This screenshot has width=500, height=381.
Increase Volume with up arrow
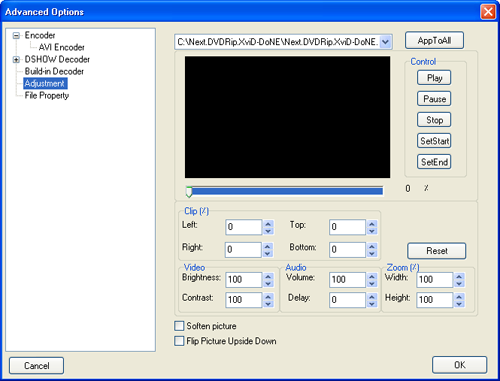pos(372,276)
